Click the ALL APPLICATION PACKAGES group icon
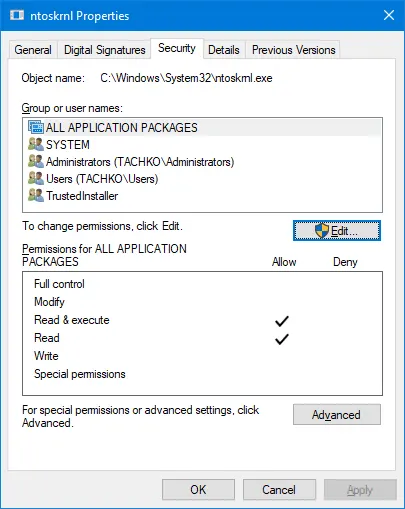 click(x=36, y=127)
